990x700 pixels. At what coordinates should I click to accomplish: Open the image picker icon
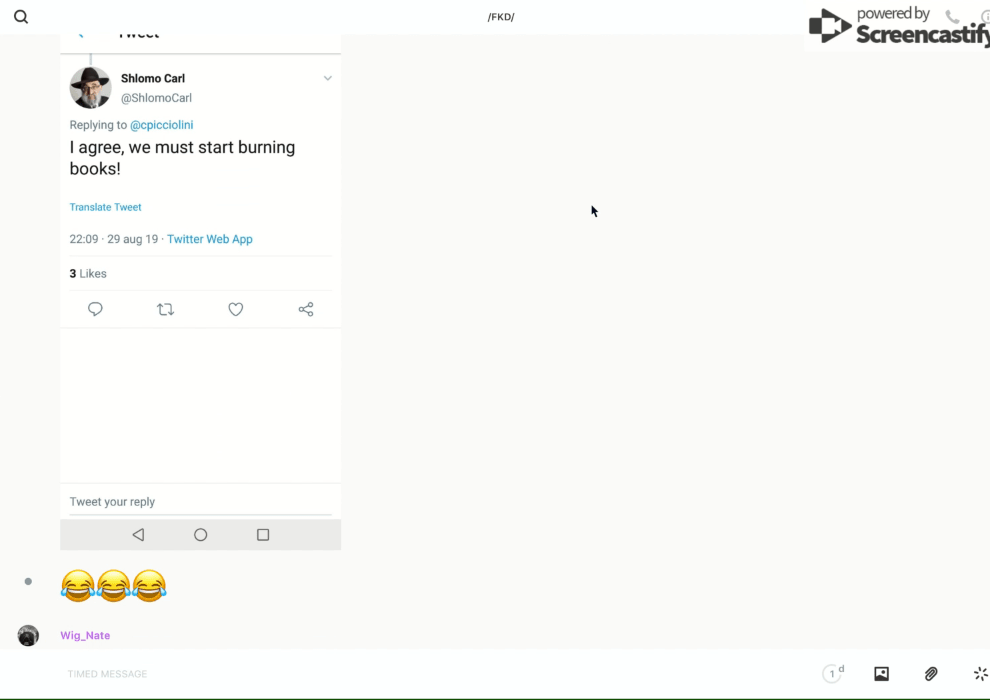click(881, 674)
